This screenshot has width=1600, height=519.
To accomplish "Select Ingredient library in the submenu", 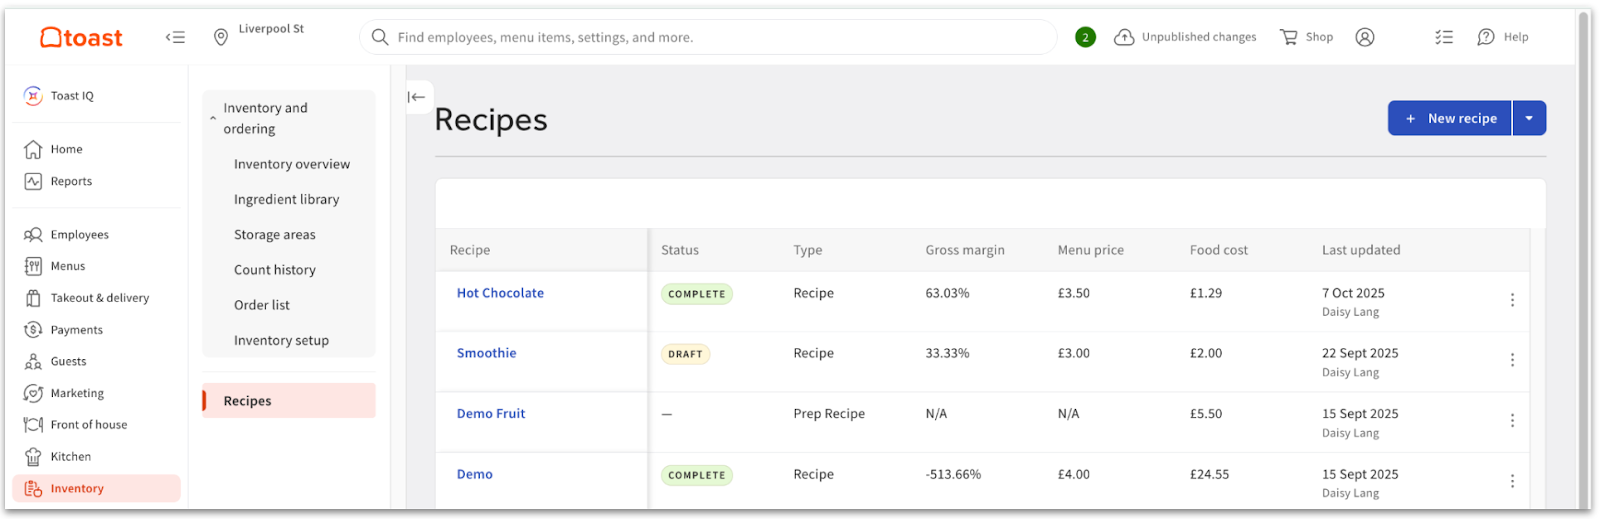I will tap(286, 199).
